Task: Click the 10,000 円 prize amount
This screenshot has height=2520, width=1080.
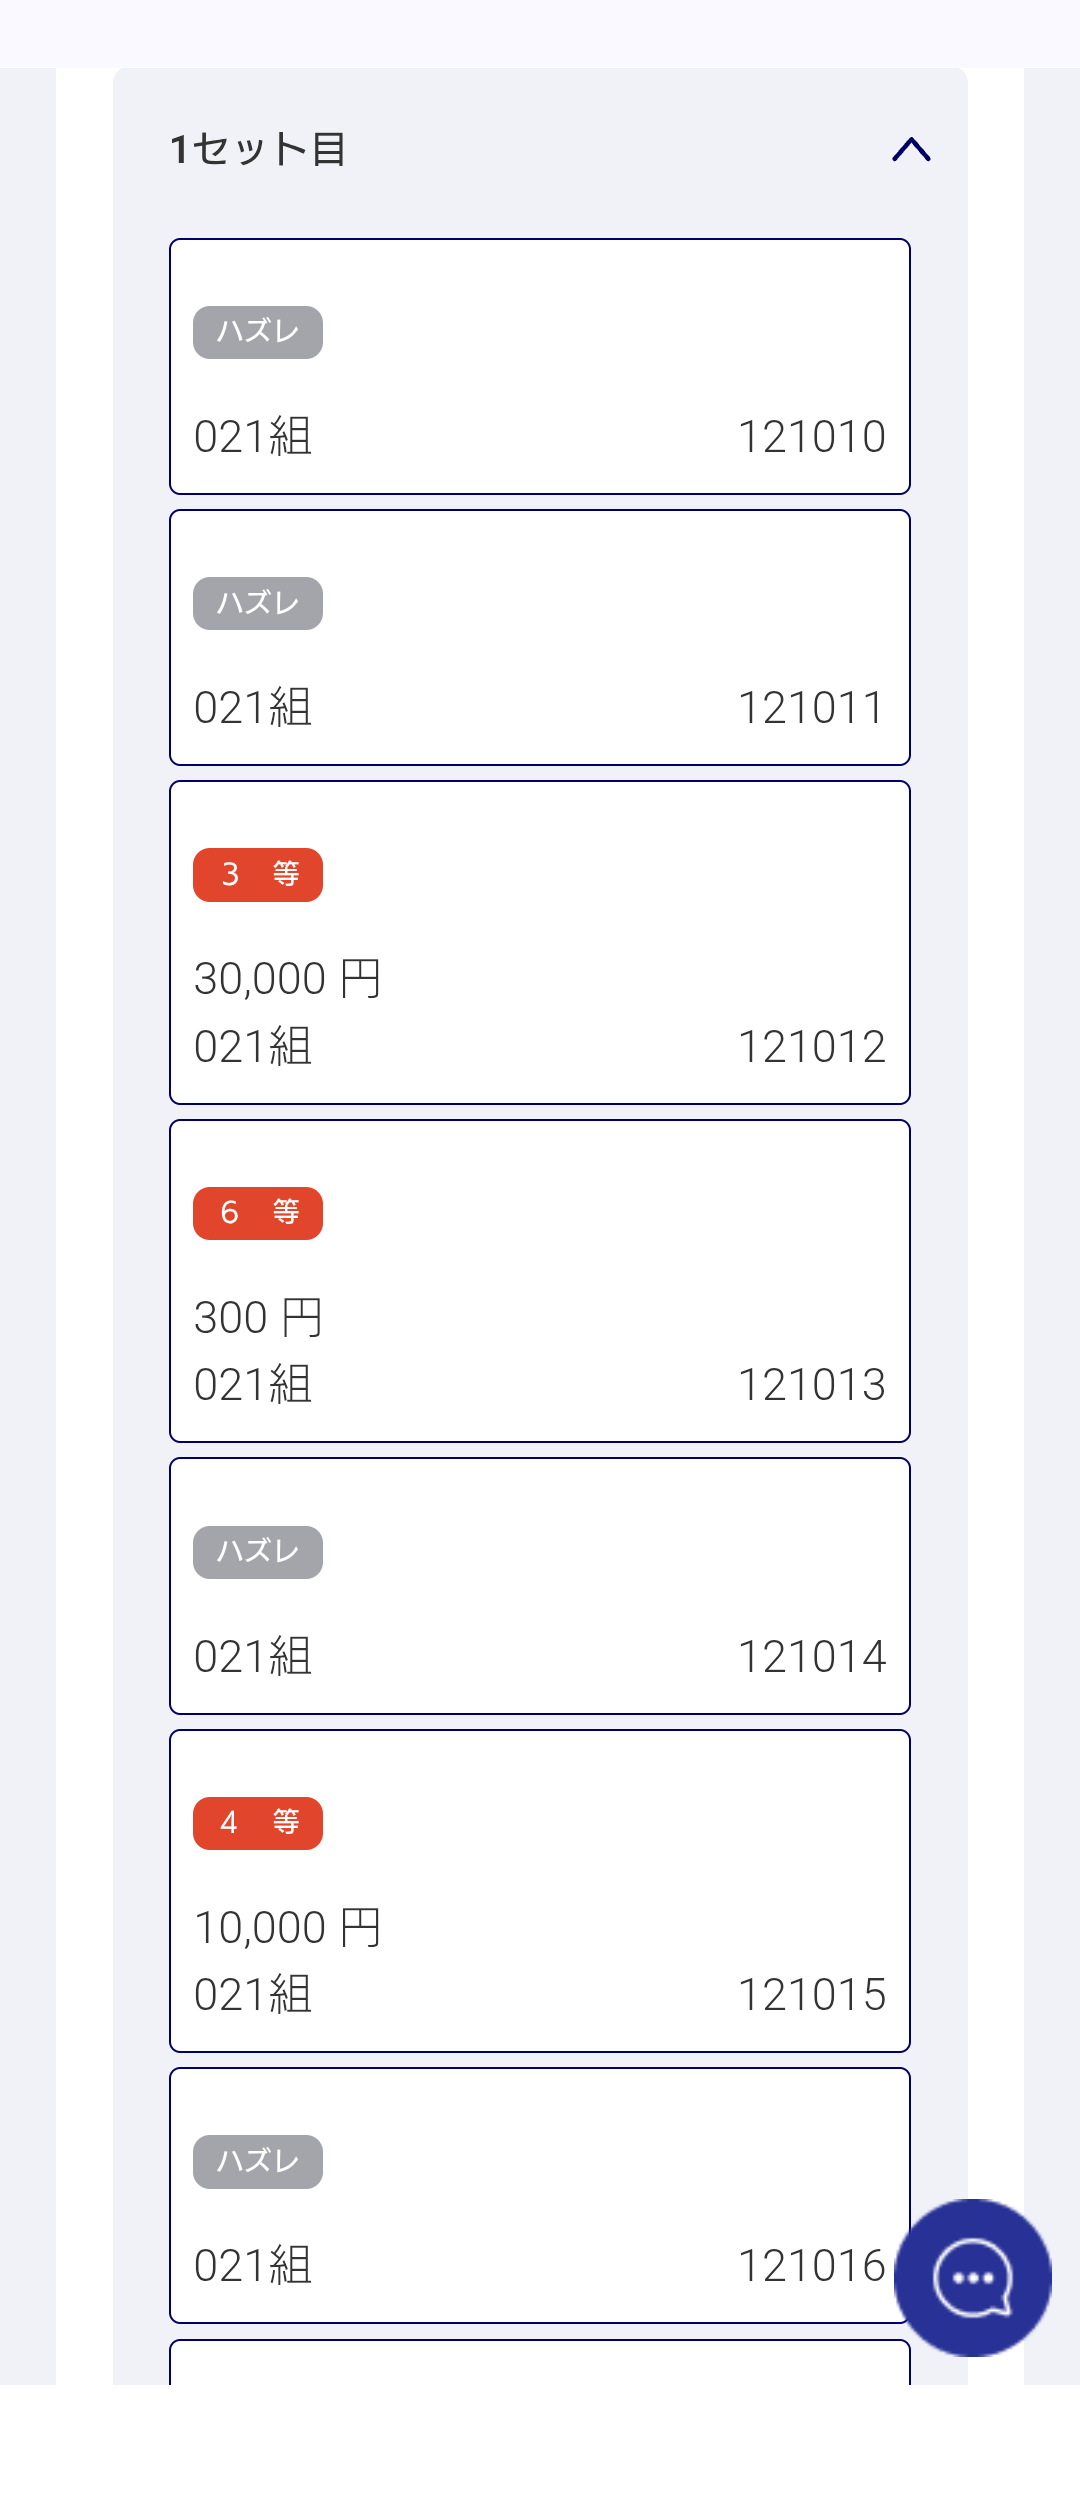Action: click(288, 1927)
